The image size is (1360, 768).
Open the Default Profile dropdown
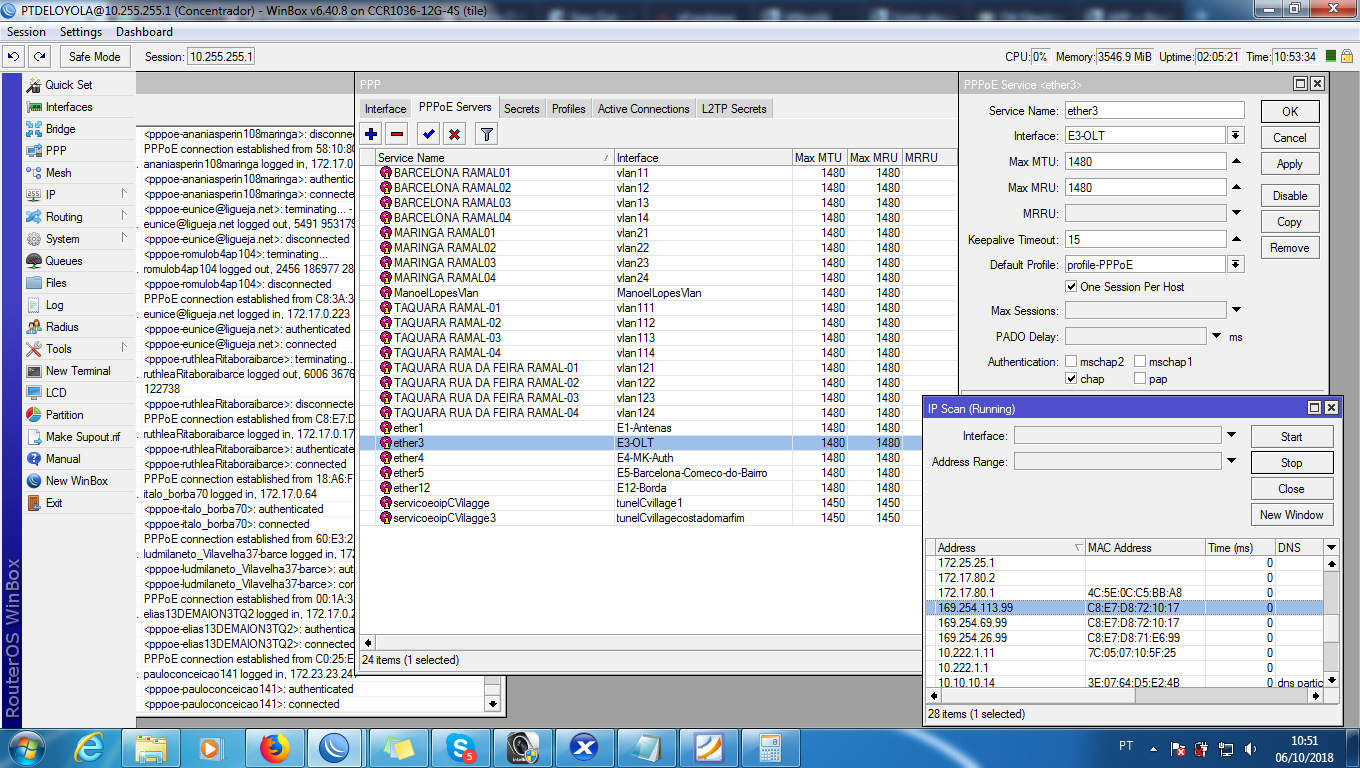[1236, 265]
